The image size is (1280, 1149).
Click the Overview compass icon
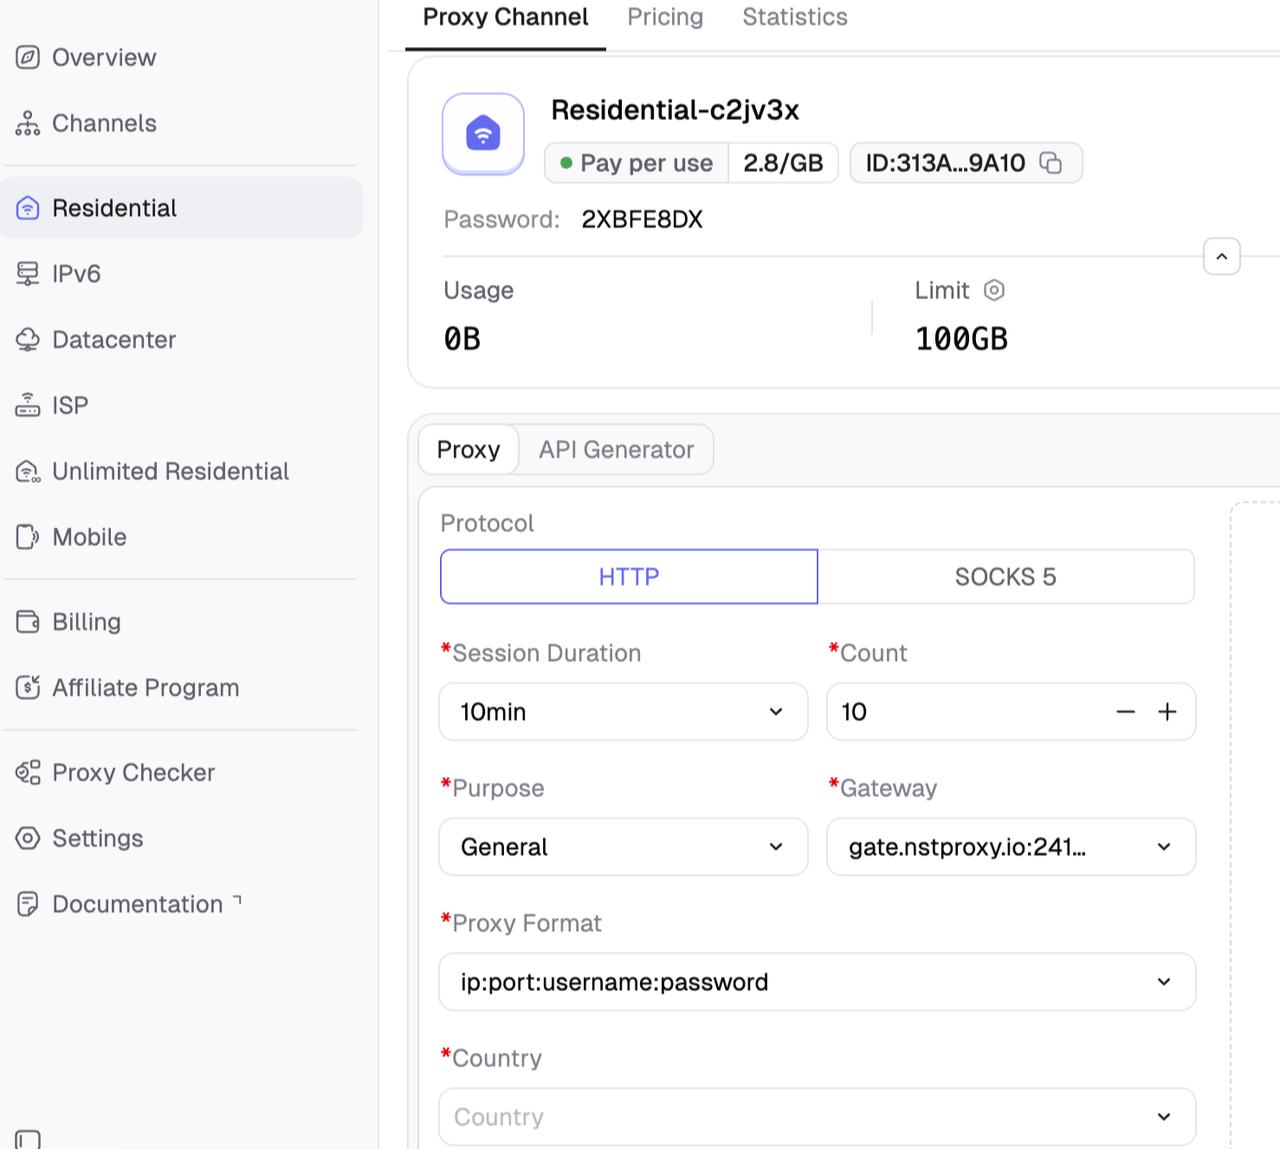[x=28, y=57]
